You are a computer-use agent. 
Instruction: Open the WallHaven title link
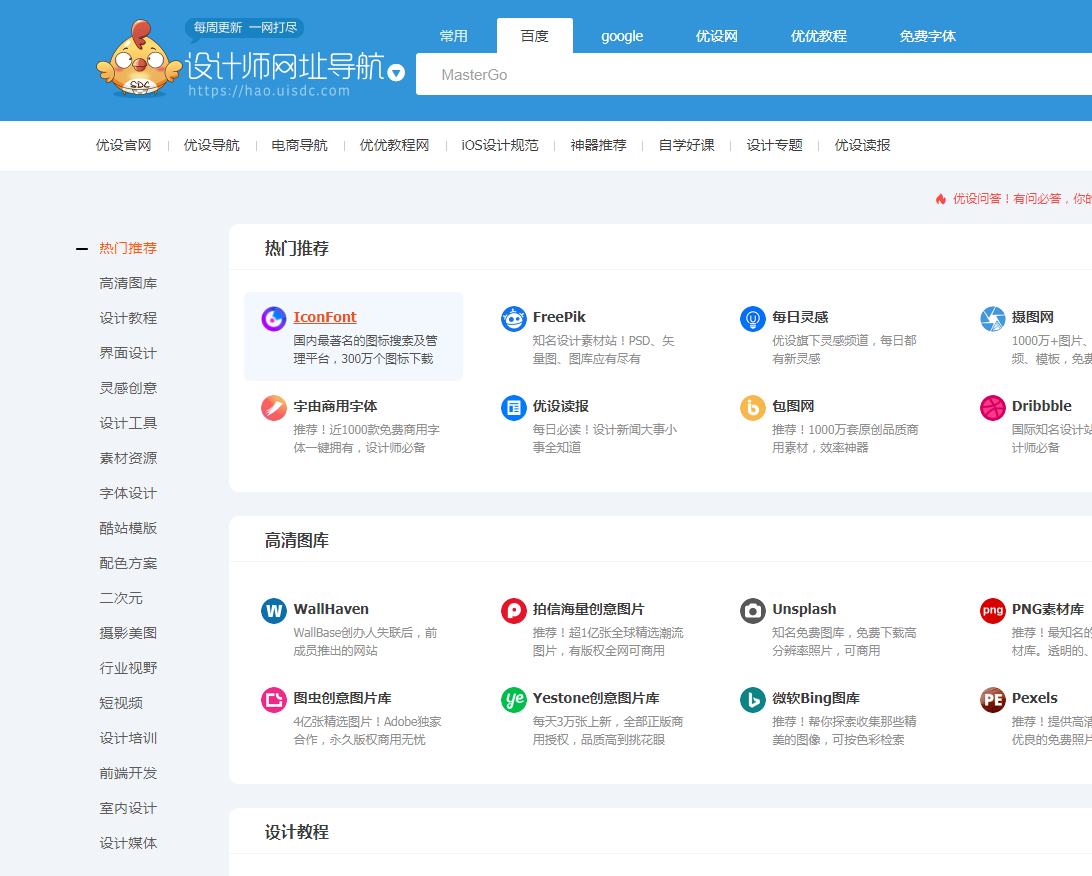point(331,609)
